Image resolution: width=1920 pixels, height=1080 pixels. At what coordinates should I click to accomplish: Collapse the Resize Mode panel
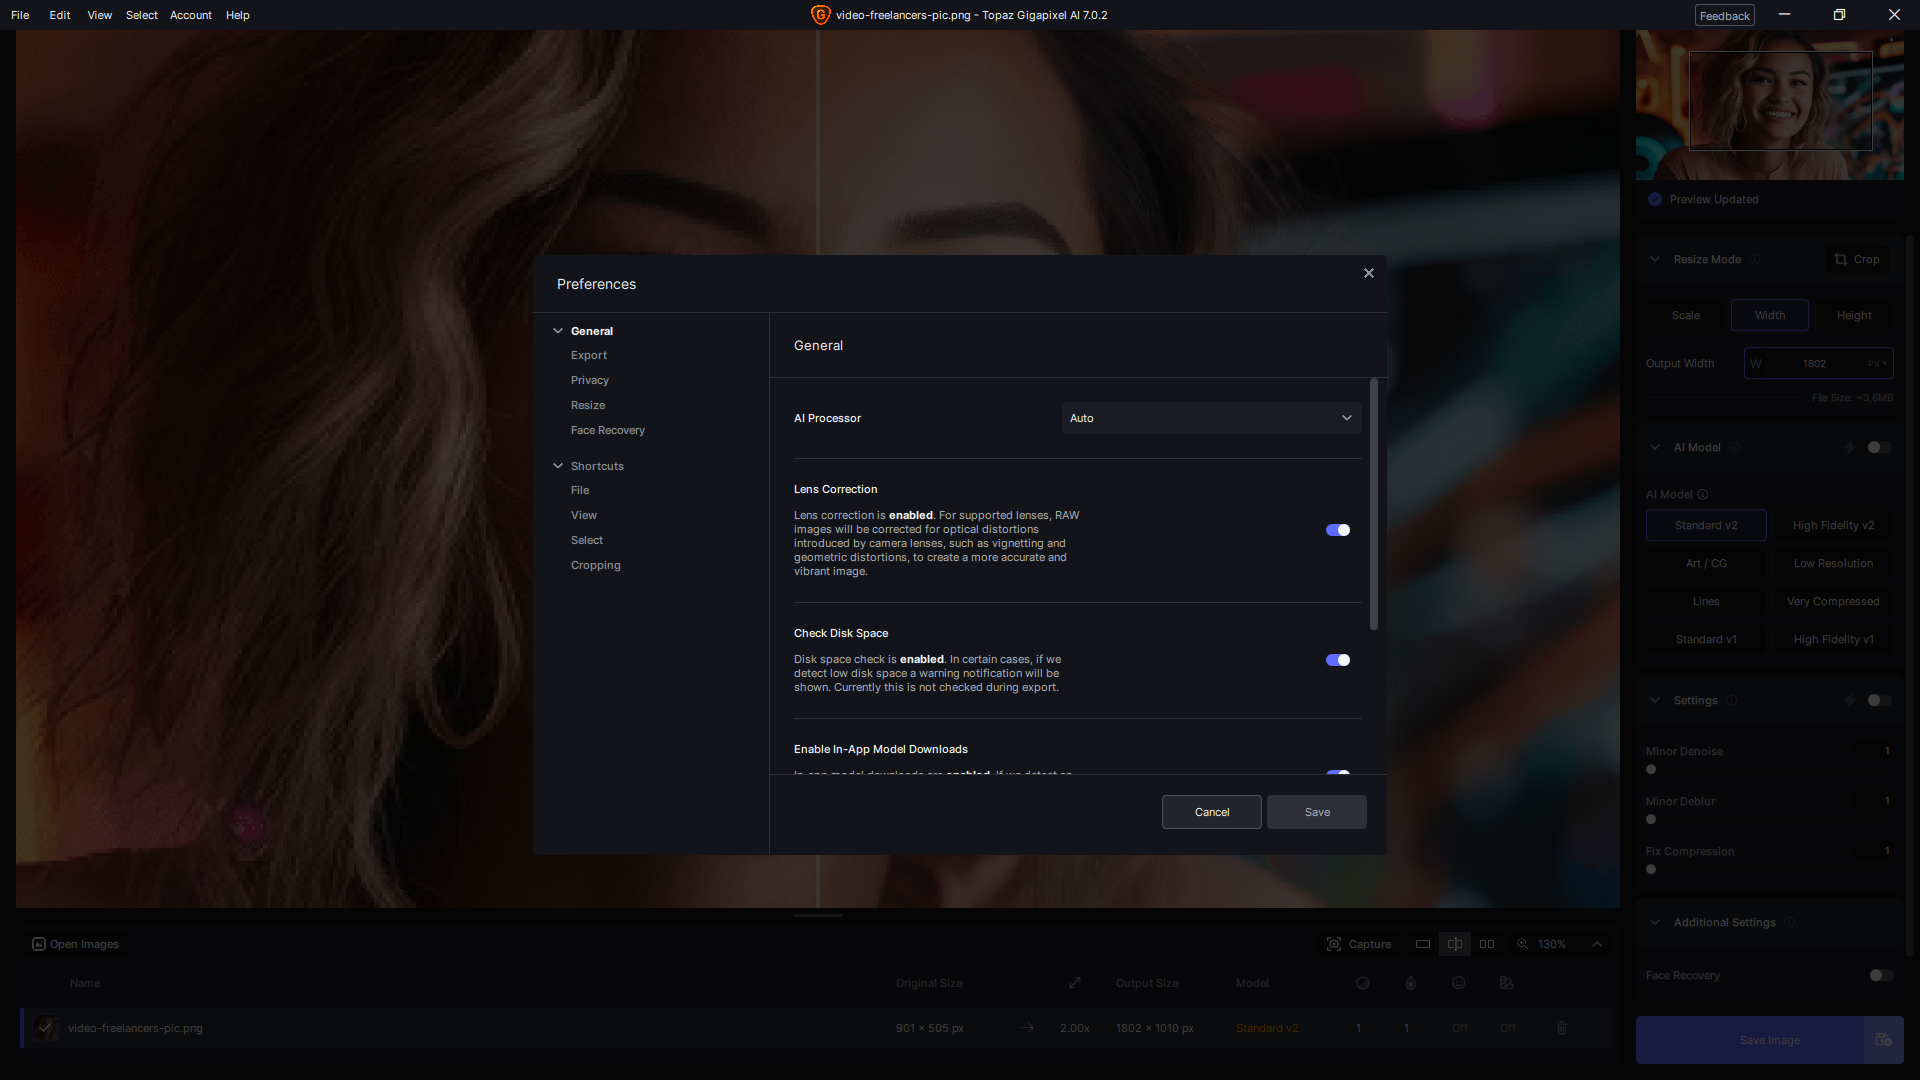1655,259
